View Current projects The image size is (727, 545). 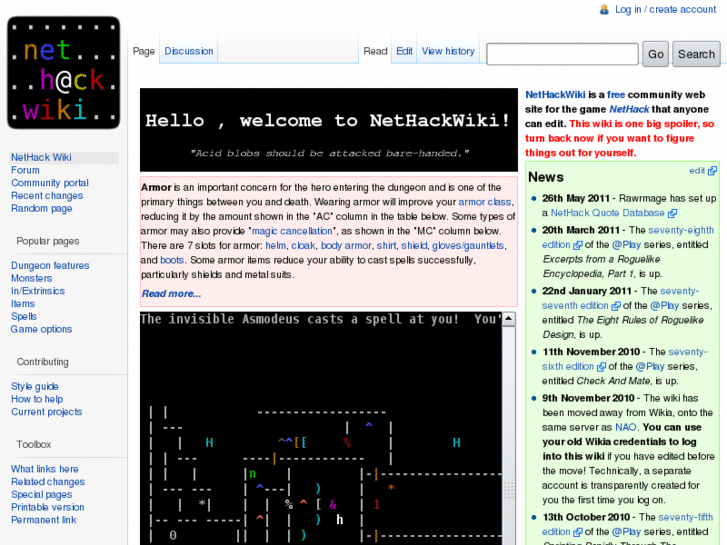(46, 412)
